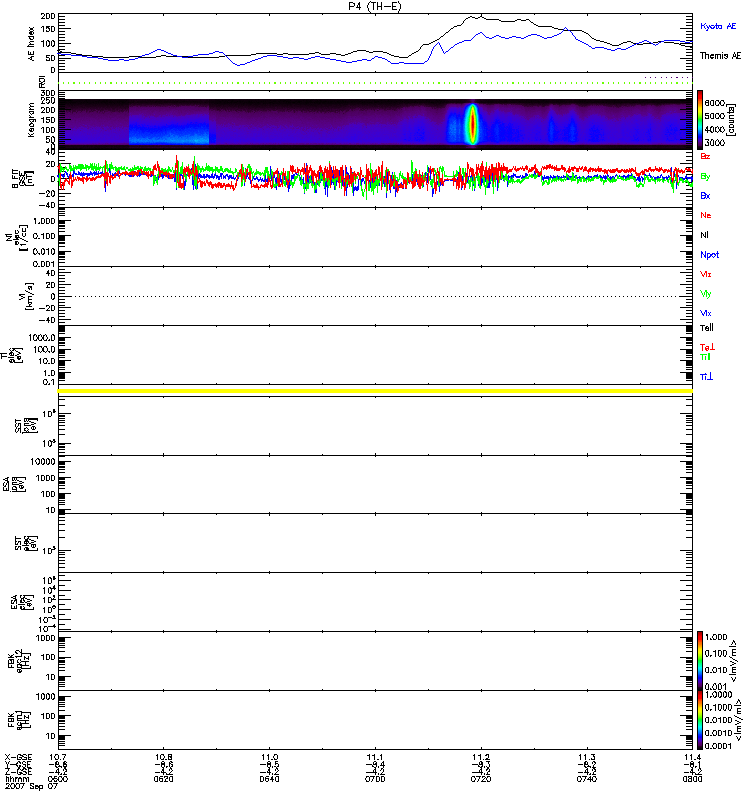The width and height of the screenshot is (750, 800).
Task: Click the X-GSE value 11.2
Action: (481, 757)
